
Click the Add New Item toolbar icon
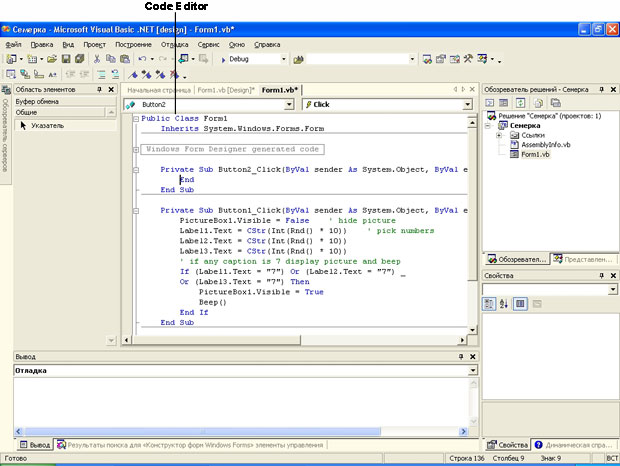click(x=32, y=59)
